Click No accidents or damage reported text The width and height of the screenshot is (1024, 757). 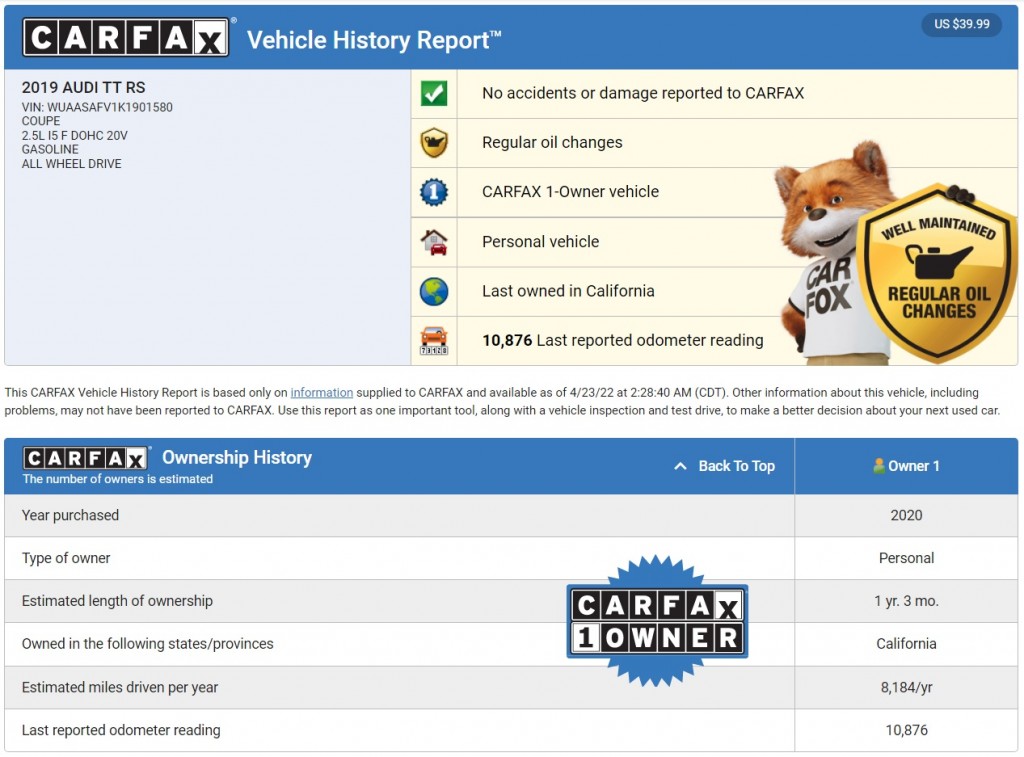coord(643,93)
